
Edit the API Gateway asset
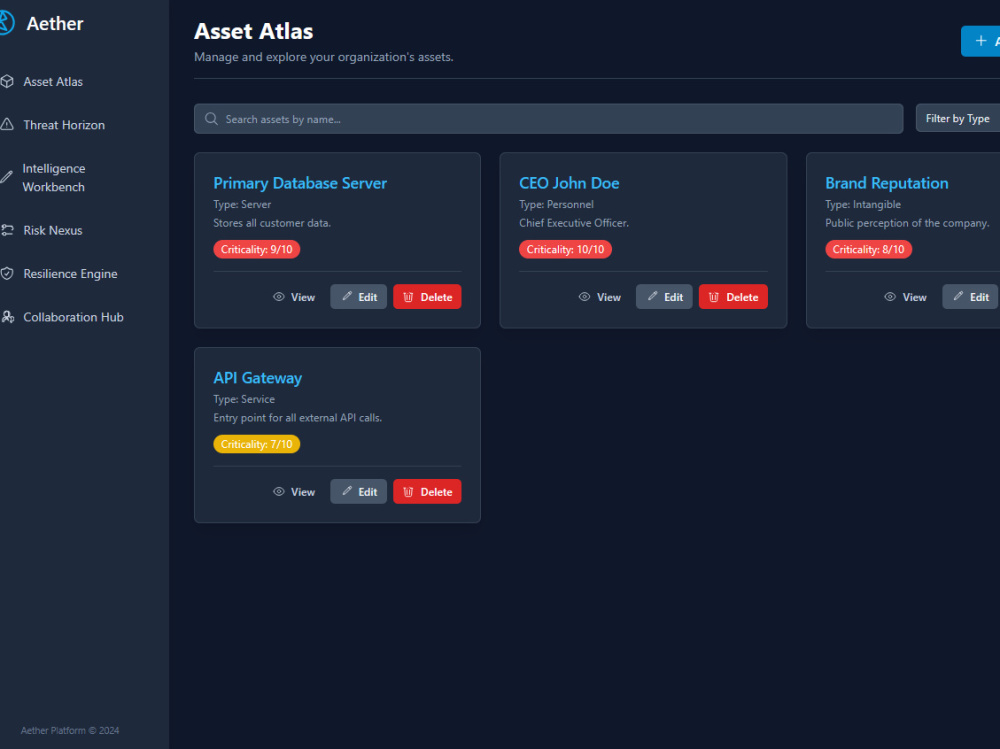click(x=358, y=492)
